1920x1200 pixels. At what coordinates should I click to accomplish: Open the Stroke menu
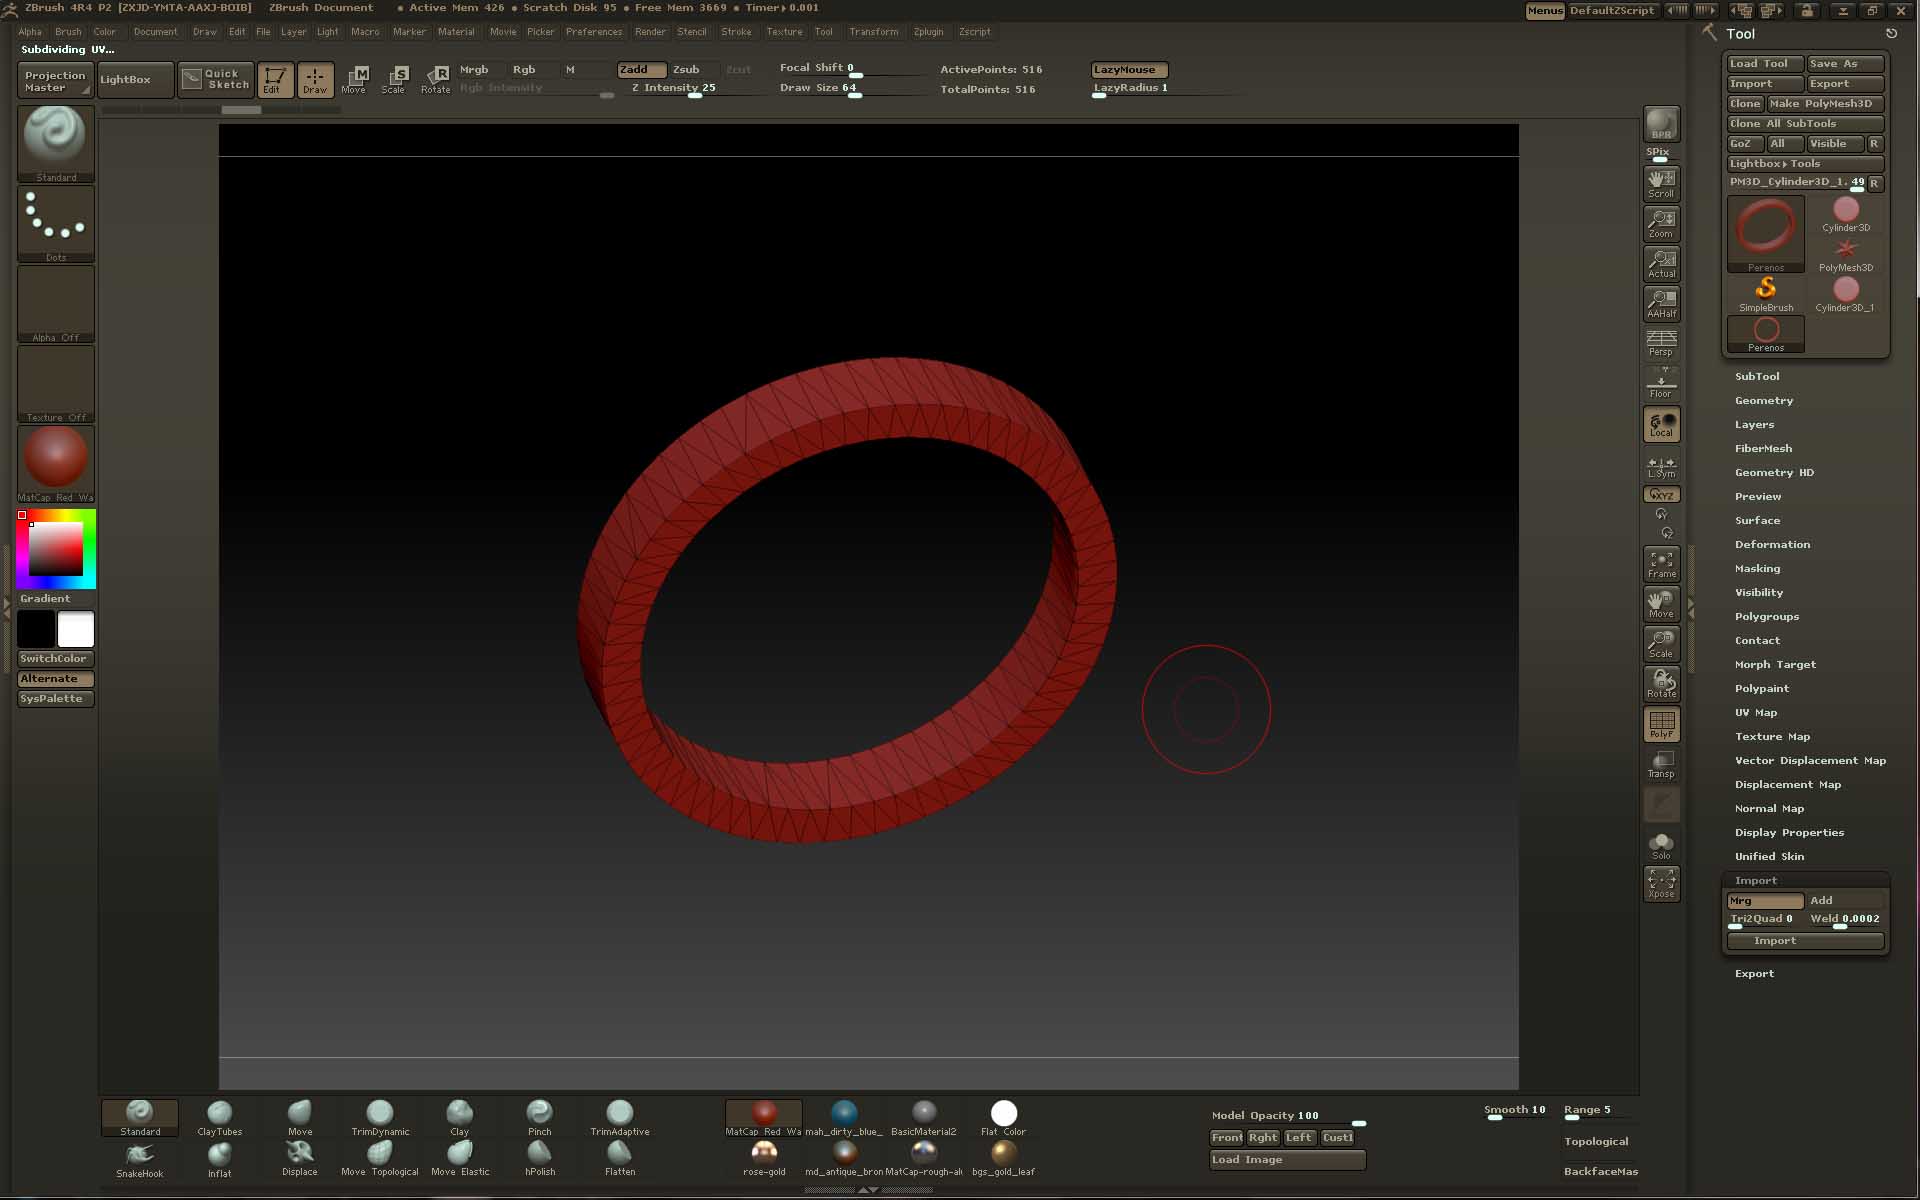click(736, 32)
